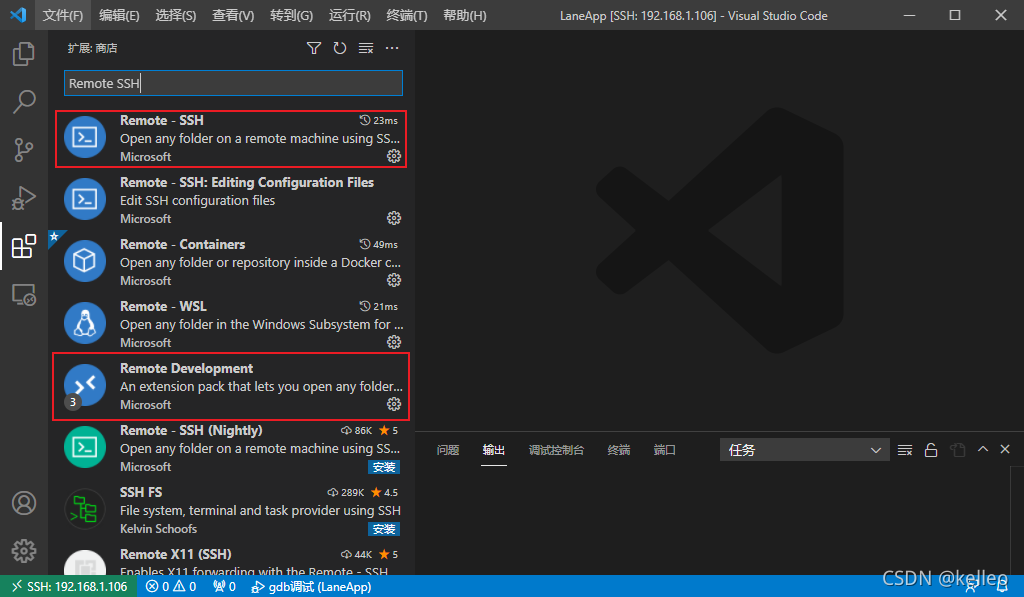Install Remote - SSH (Nightly) extension
Screen dimensions: 1024x597
(x=384, y=467)
